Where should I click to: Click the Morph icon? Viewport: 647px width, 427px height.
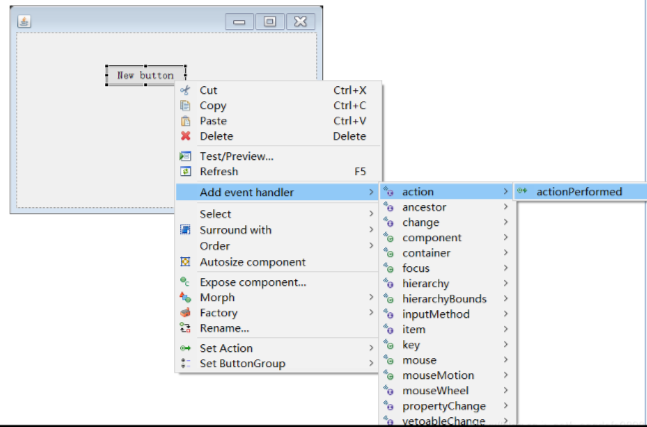click(x=185, y=297)
